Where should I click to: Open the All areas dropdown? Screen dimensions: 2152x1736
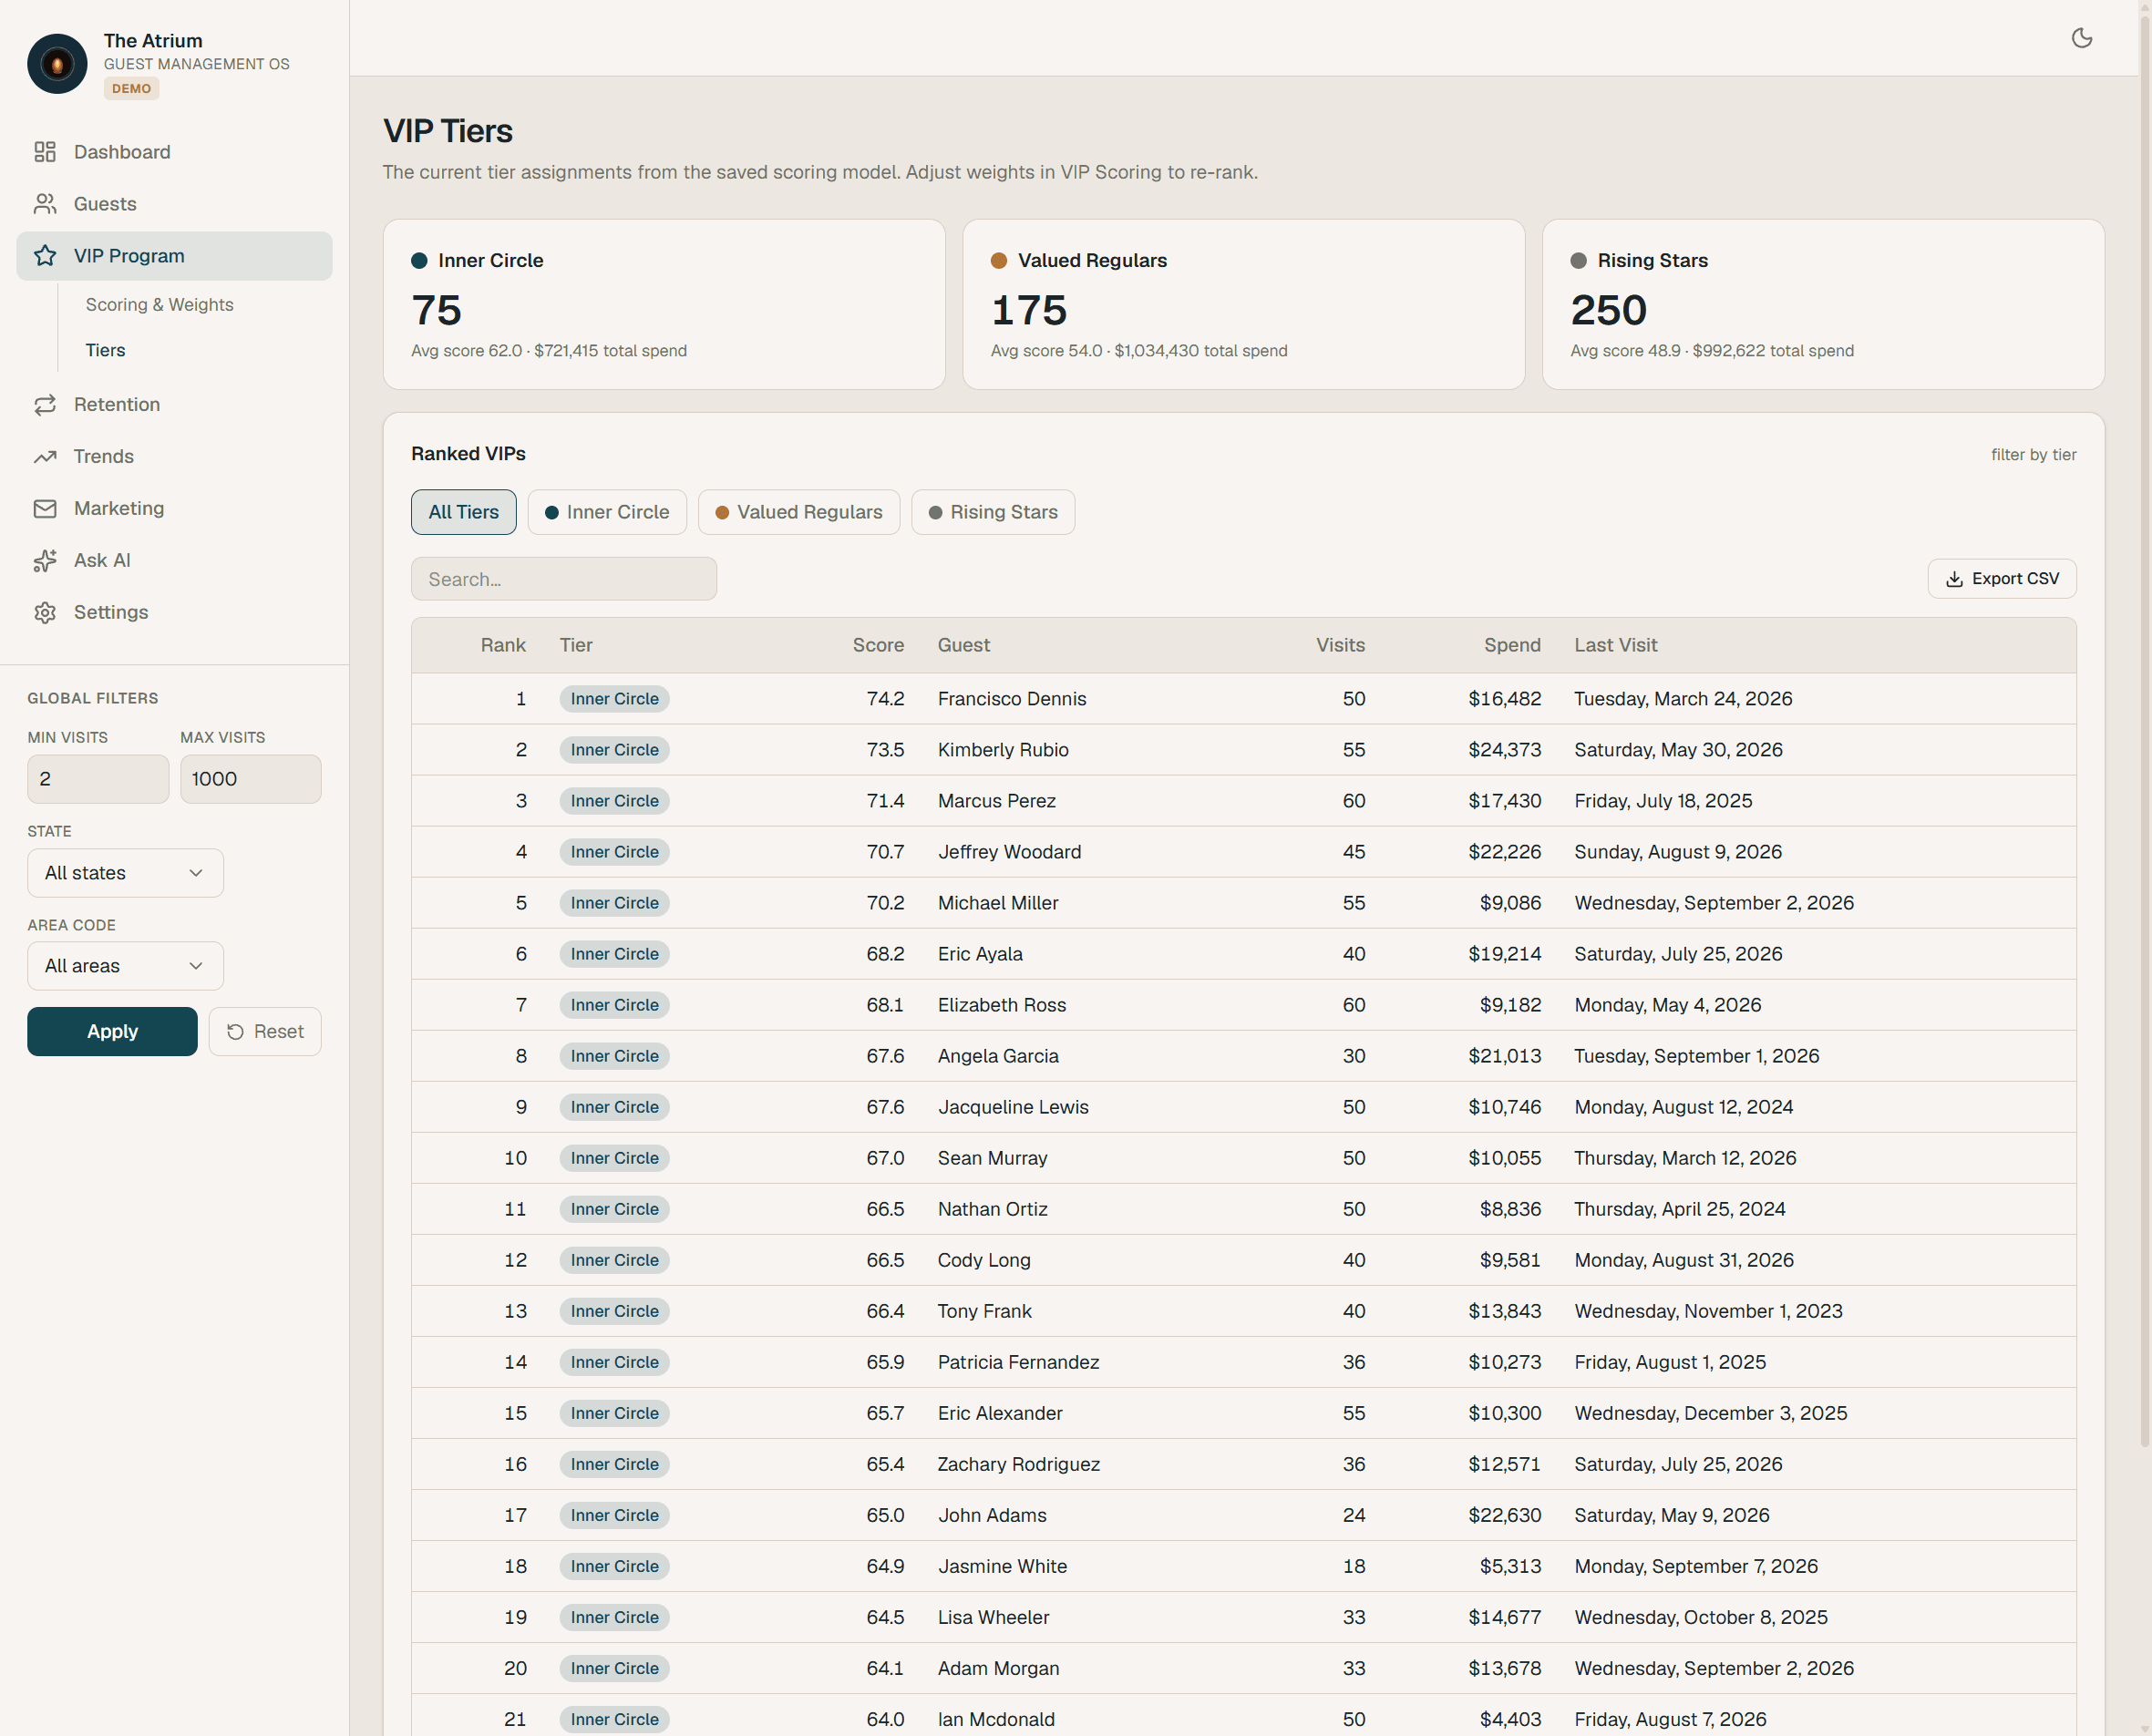(x=125, y=966)
